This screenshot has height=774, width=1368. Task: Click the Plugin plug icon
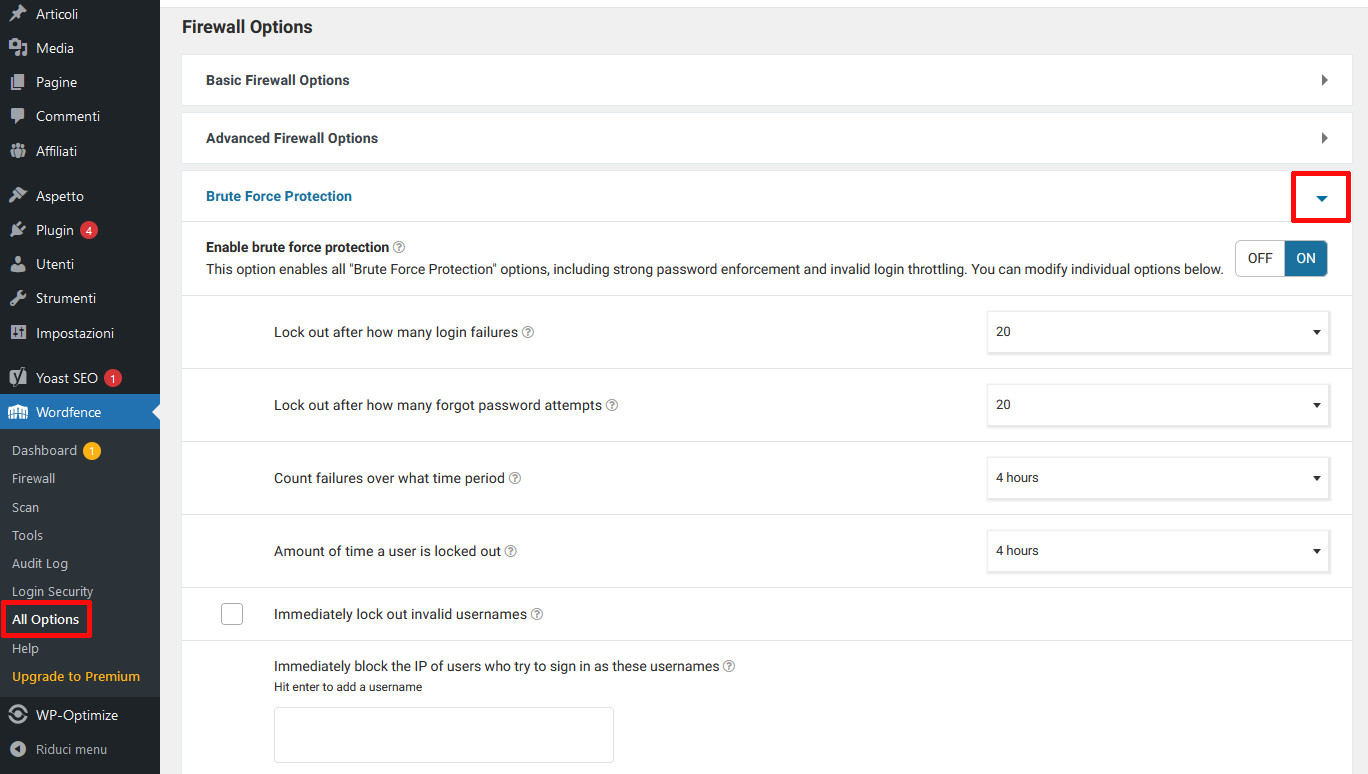coord(18,230)
